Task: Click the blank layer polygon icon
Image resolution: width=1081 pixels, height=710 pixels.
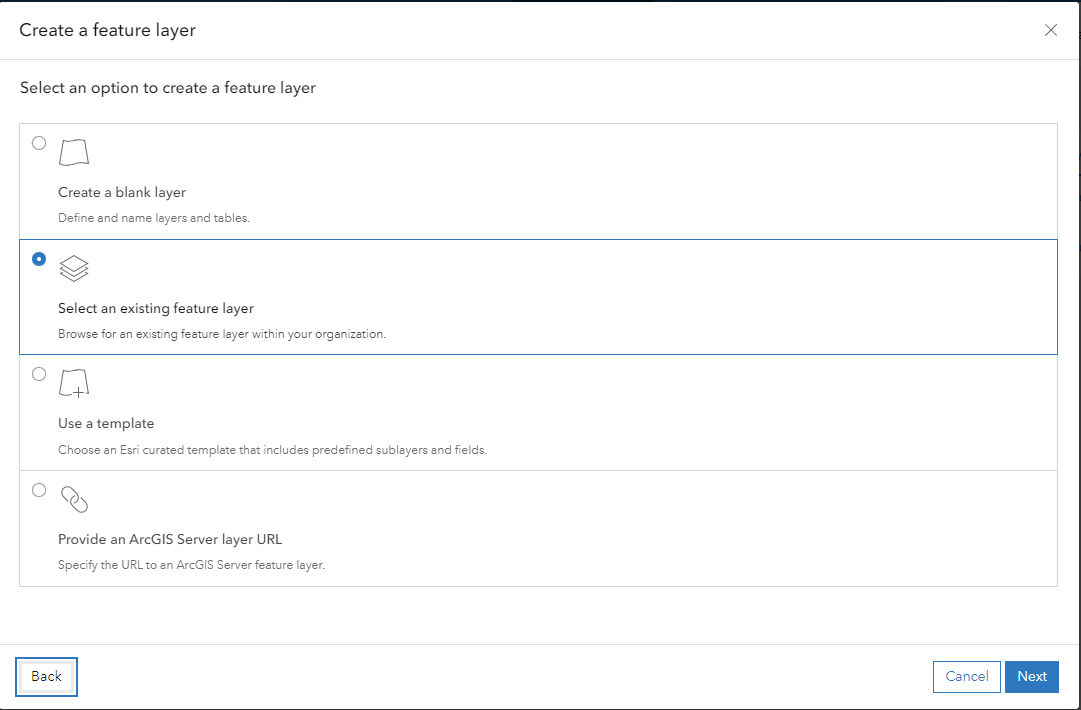Action: click(74, 152)
